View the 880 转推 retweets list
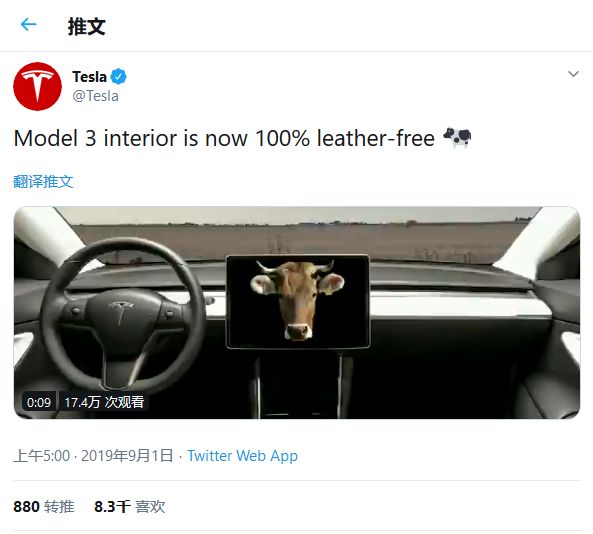The image size is (593, 534). [44, 506]
